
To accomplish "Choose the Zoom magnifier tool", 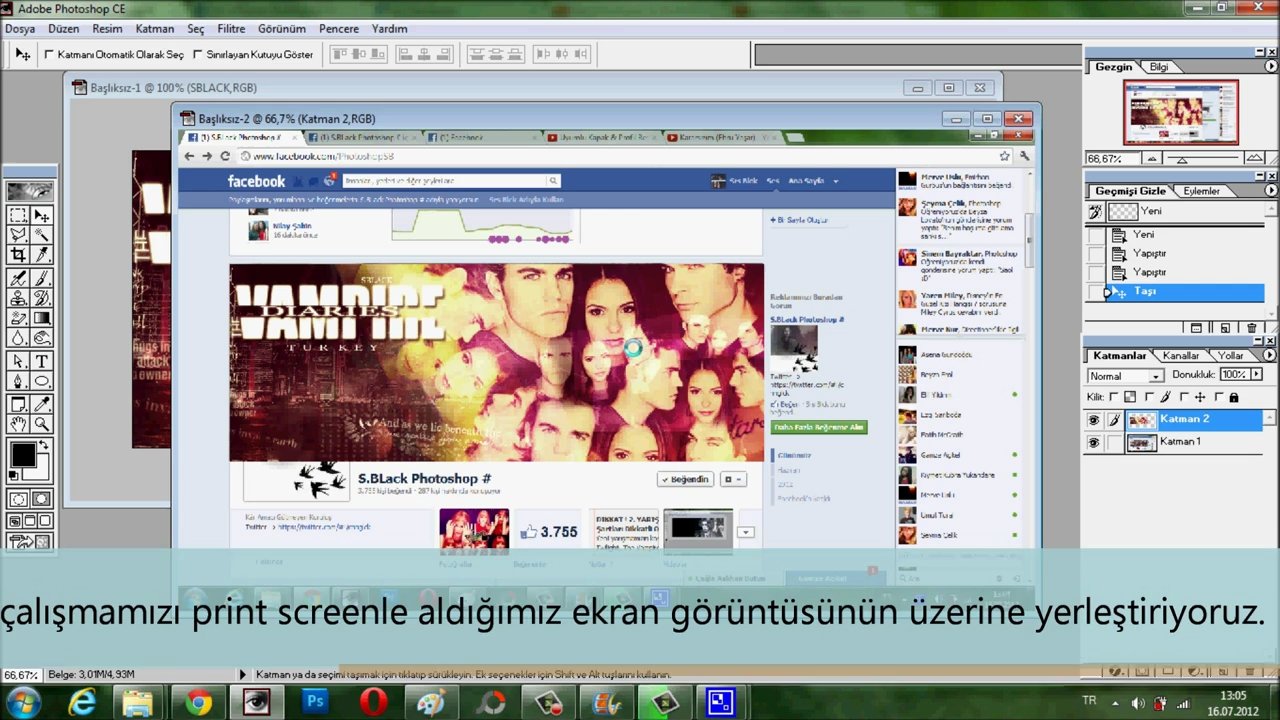I will click(42, 424).
